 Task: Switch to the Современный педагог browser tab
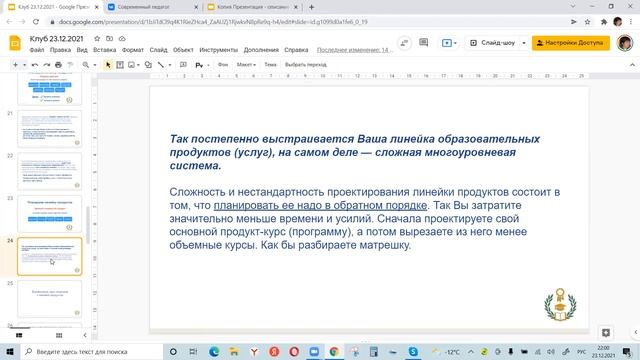pos(153,7)
